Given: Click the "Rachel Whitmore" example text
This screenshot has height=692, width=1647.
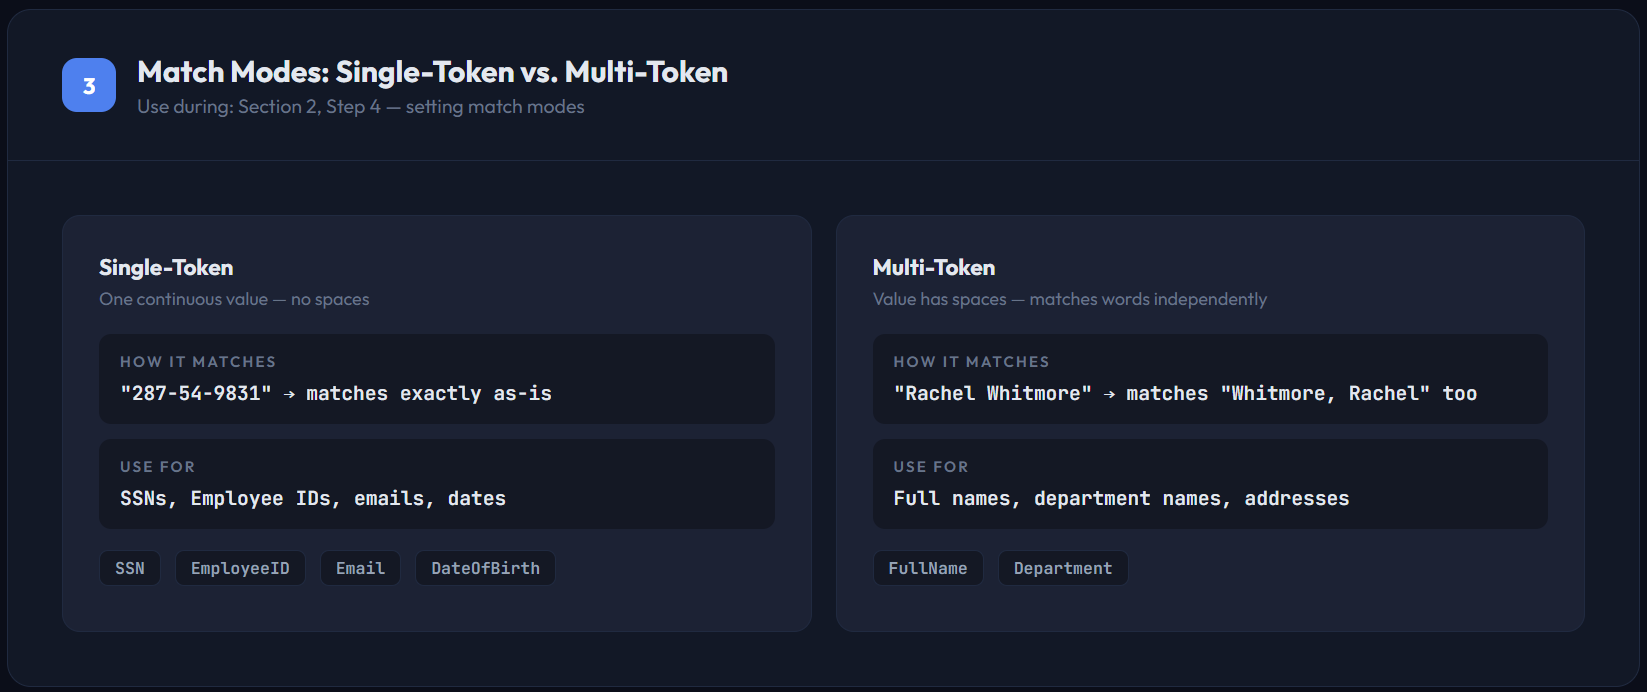Looking at the screenshot, I should coord(992,394).
